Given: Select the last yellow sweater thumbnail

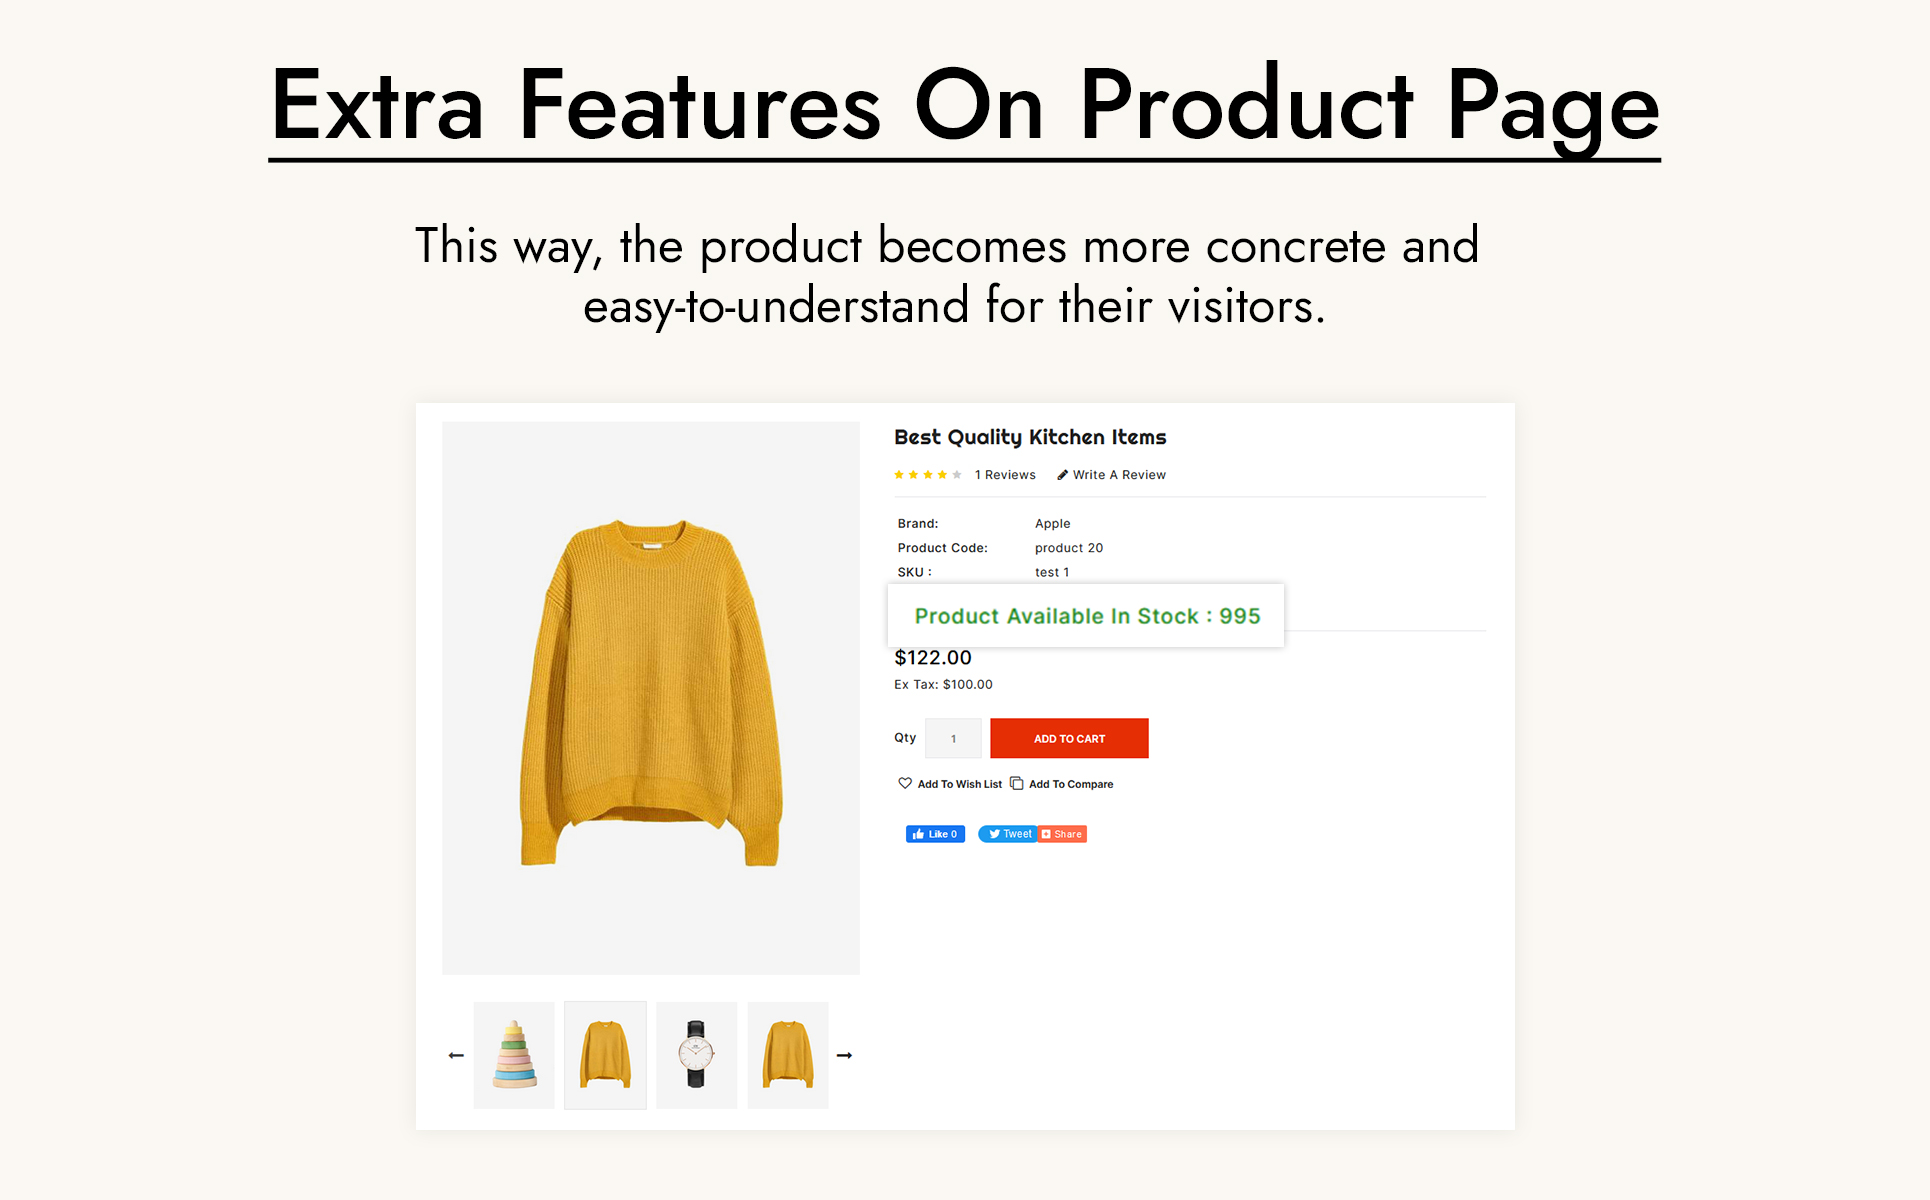Looking at the screenshot, I should coord(788,1055).
